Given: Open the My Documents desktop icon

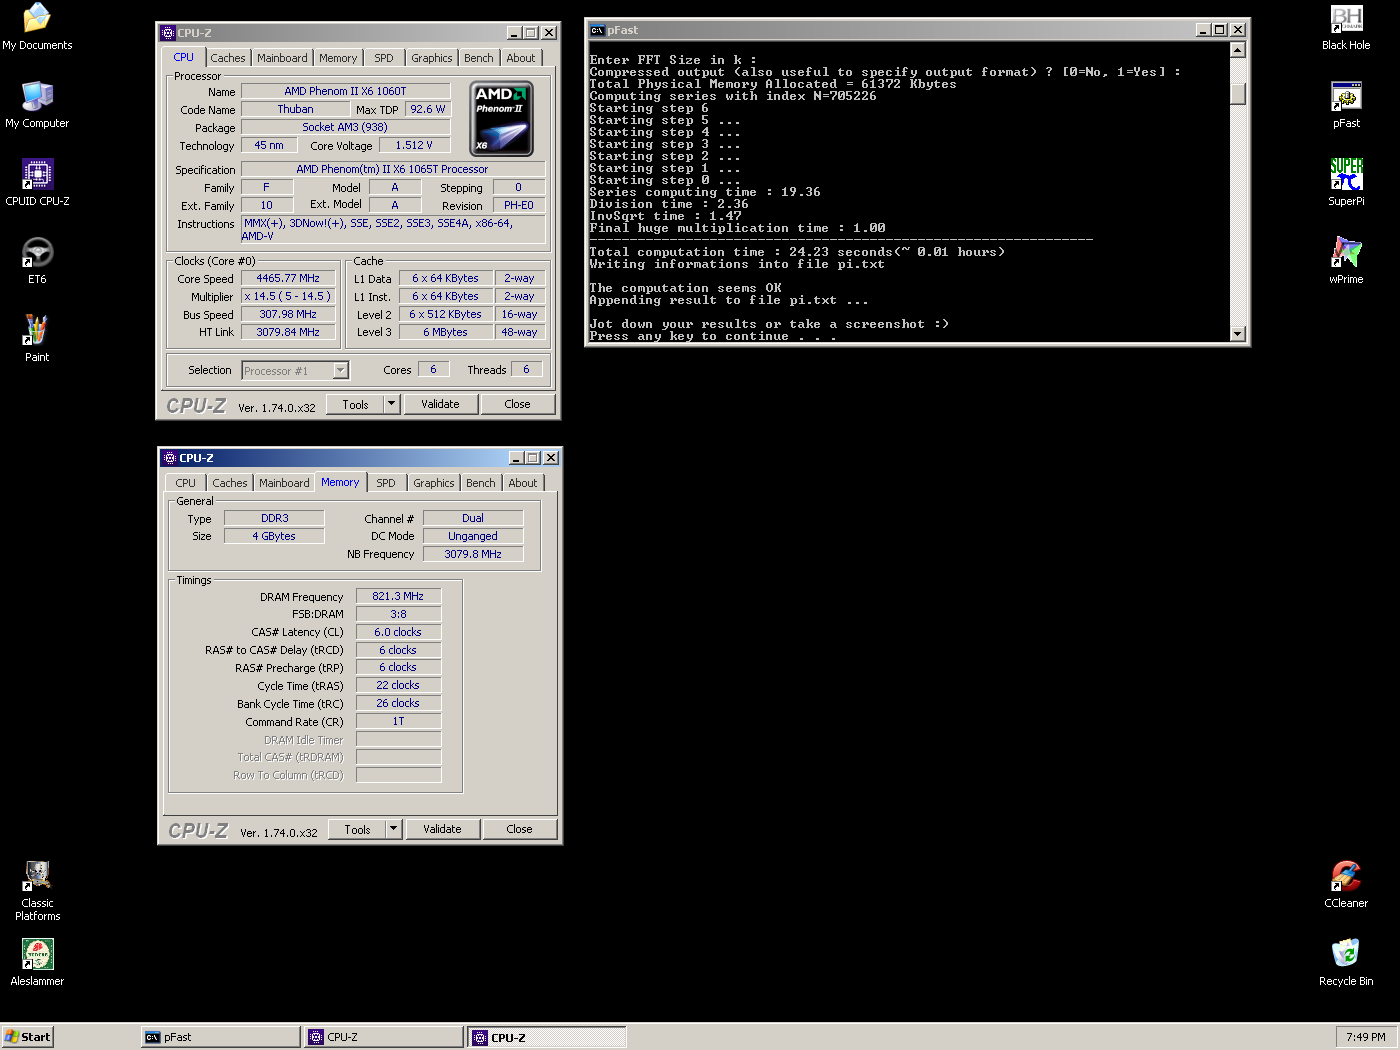Looking at the screenshot, I should point(37,27).
